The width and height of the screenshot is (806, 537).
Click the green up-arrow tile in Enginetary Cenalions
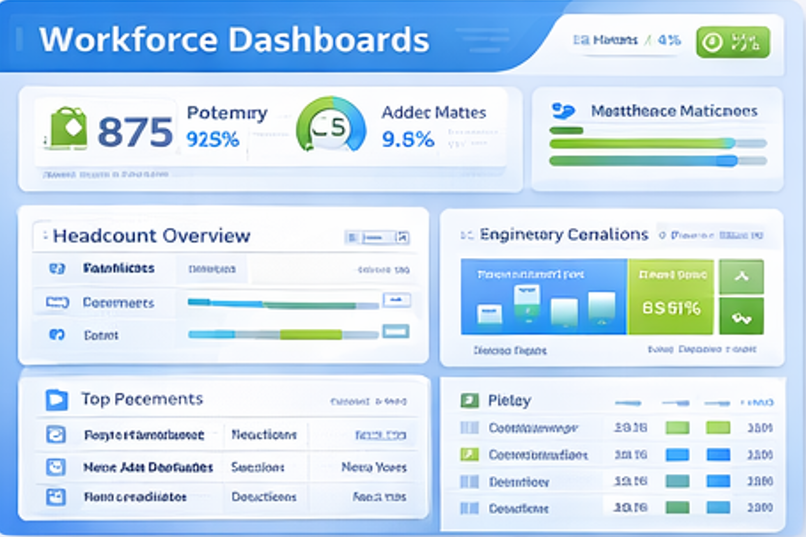click(741, 277)
